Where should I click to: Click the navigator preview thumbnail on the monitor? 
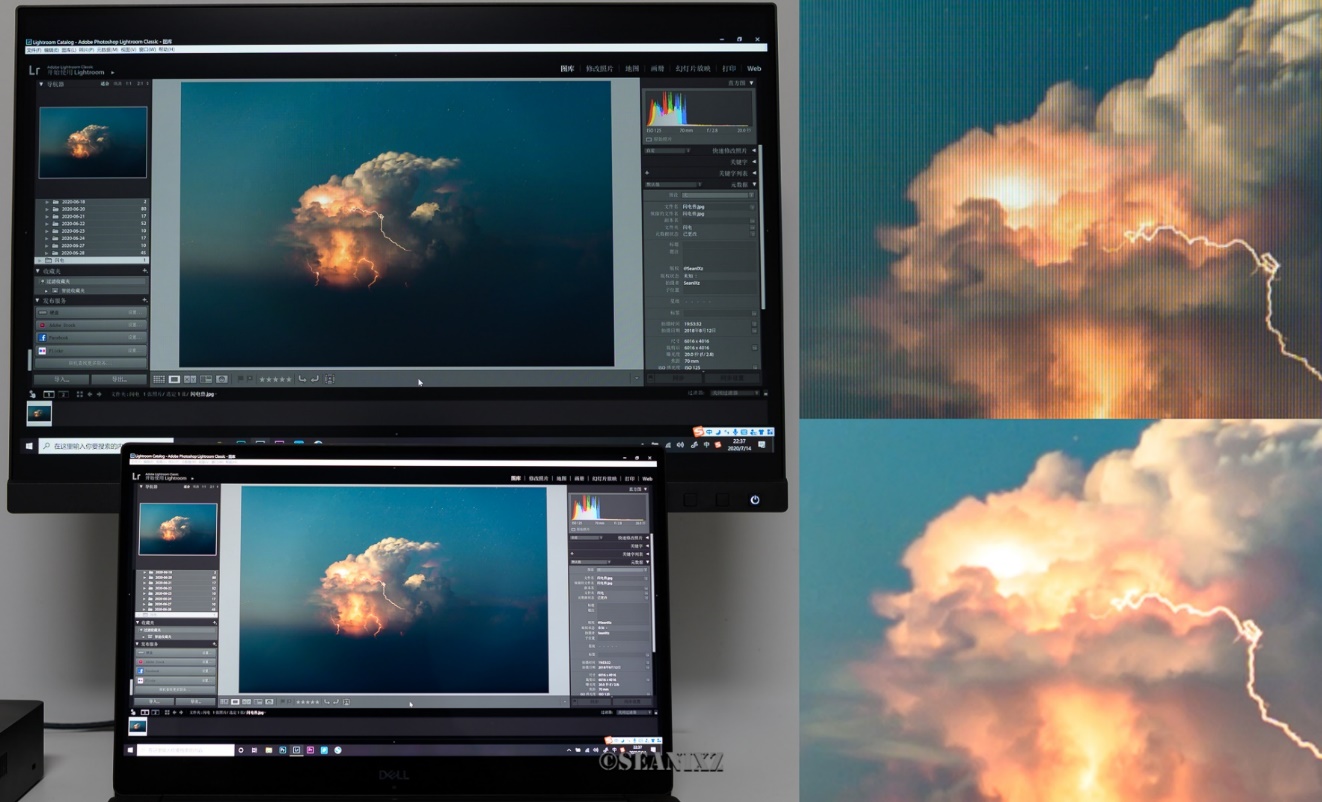click(93, 142)
